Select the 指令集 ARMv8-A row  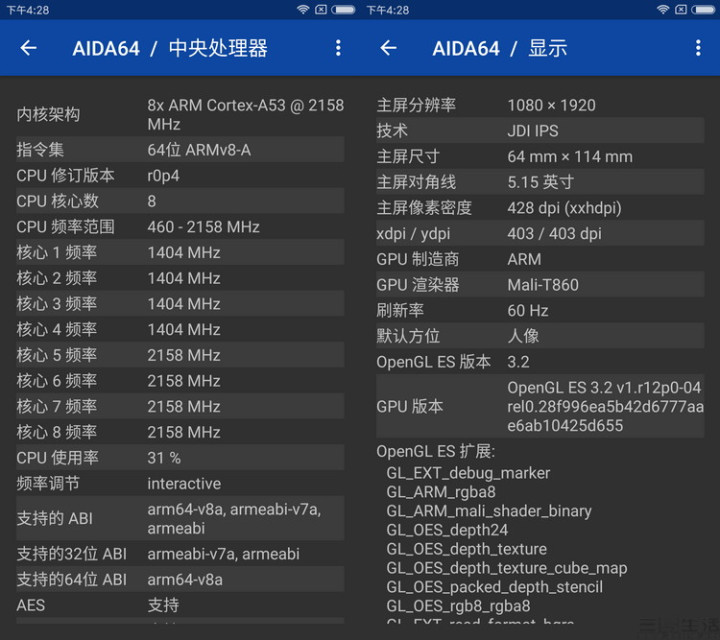(x=180, y=150)
